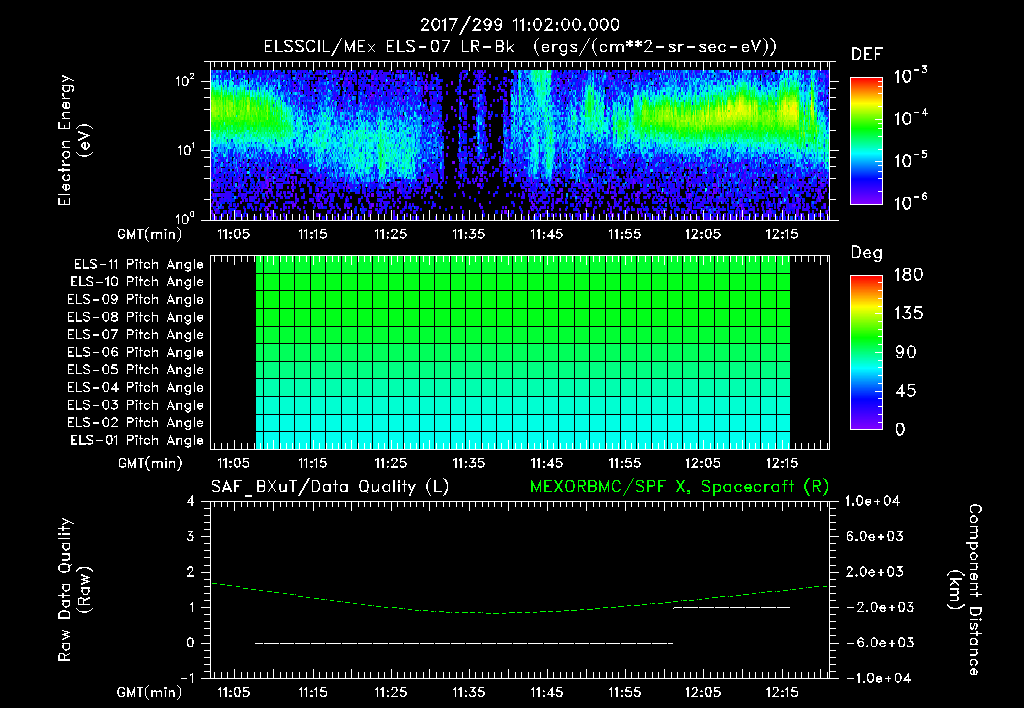The width and height of the screenshot is (1024, 708).
Task: Click the 3 tick on Raw Data Quality axis
Action: tap(190, 536)
